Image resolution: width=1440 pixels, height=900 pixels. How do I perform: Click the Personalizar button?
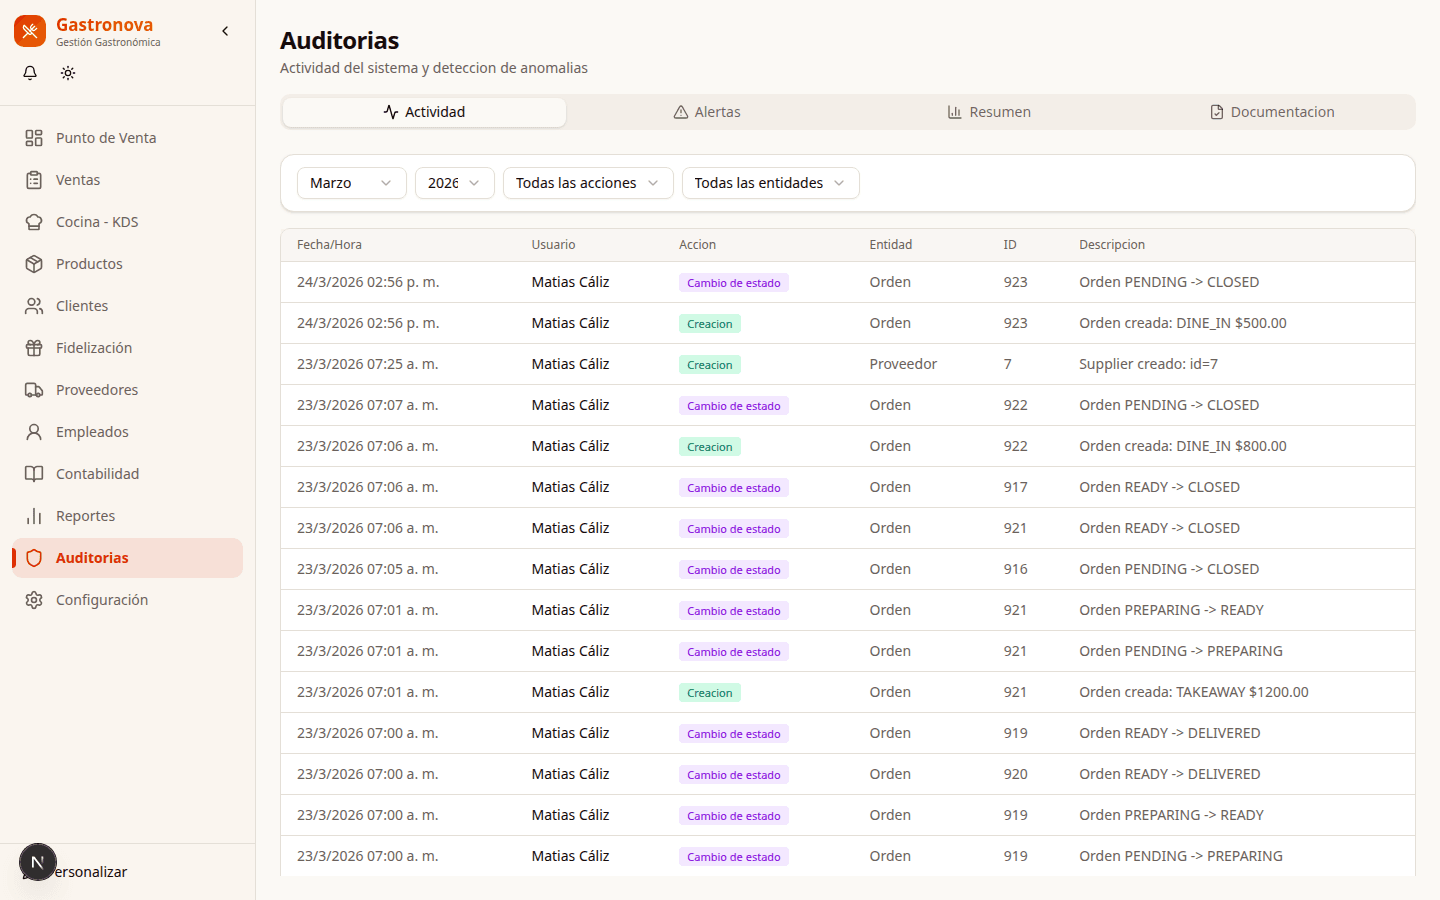click(90, 872)
